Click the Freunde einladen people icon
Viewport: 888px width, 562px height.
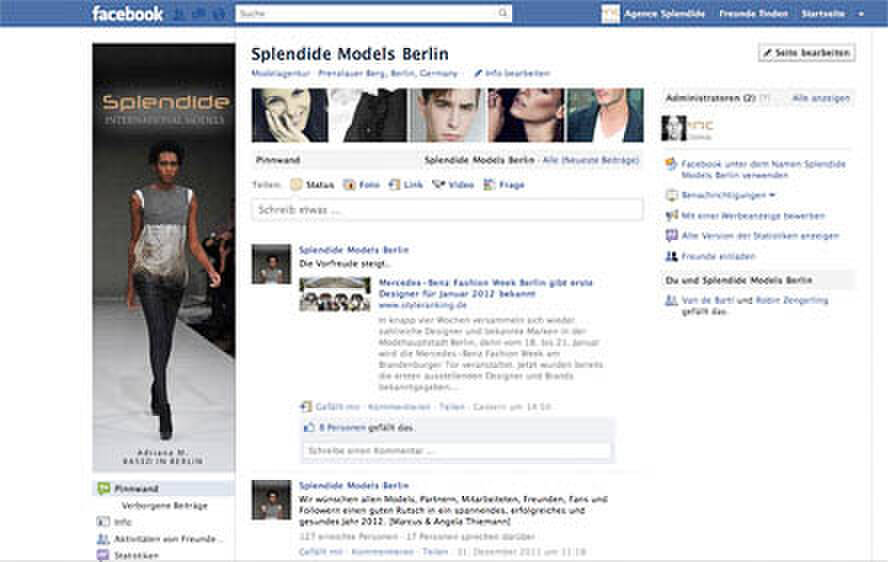[x=671, y=256]
